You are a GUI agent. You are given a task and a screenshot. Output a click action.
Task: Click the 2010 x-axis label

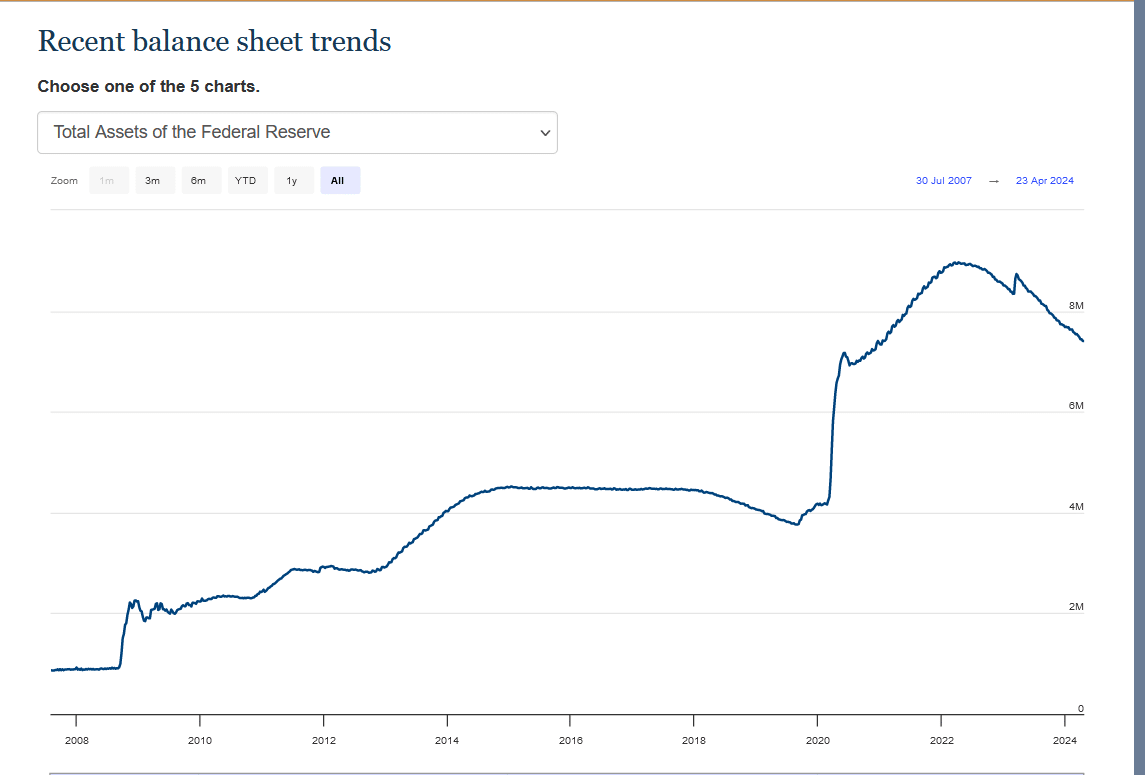point(199,741)
